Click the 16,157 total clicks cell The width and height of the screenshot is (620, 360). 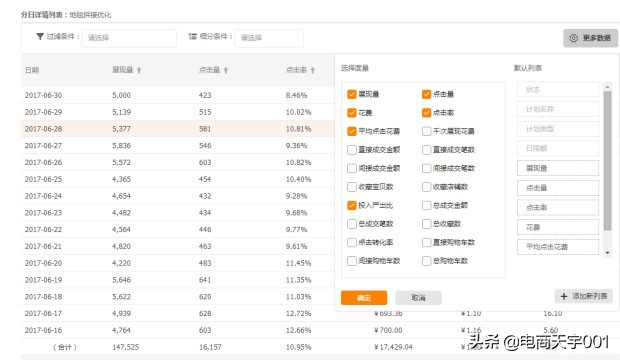pyautogui.click(x=210, y=347)
